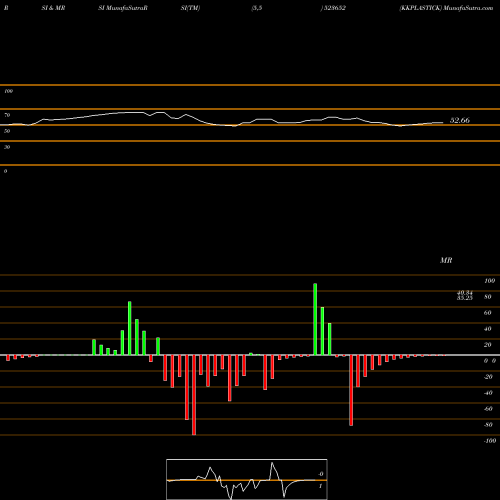The width and height of the screenshot is (500, 500).
Task: Click the MR axis 80 label
Action: tap(488, 297)
